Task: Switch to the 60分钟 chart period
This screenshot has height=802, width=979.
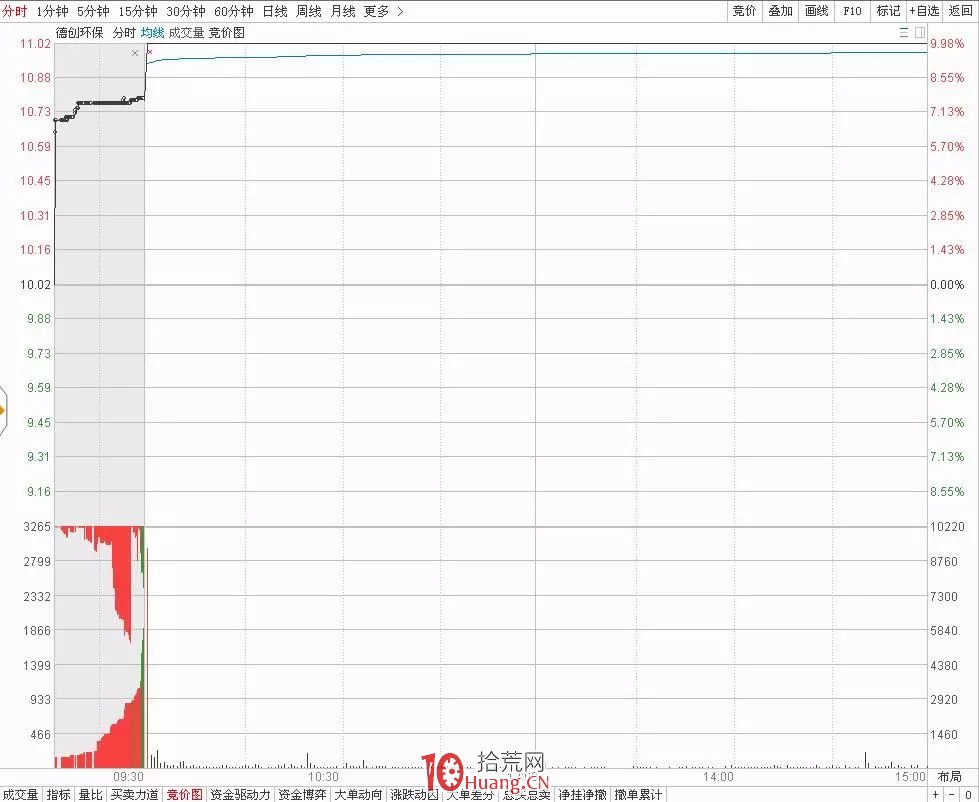Action: tap(234, 11)
